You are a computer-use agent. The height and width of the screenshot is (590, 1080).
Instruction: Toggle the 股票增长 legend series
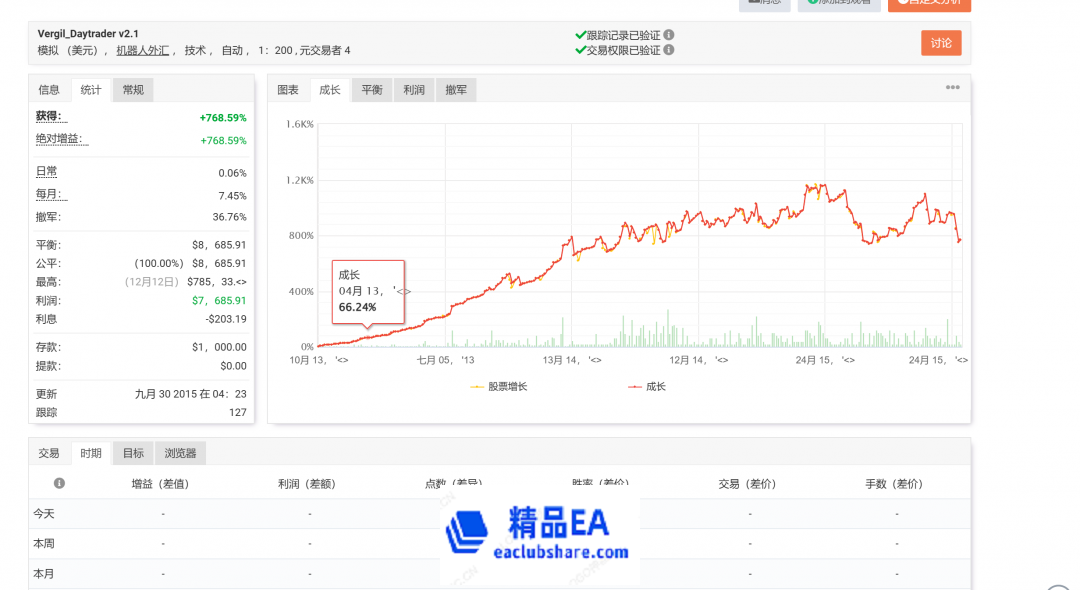tap(499, 387)
